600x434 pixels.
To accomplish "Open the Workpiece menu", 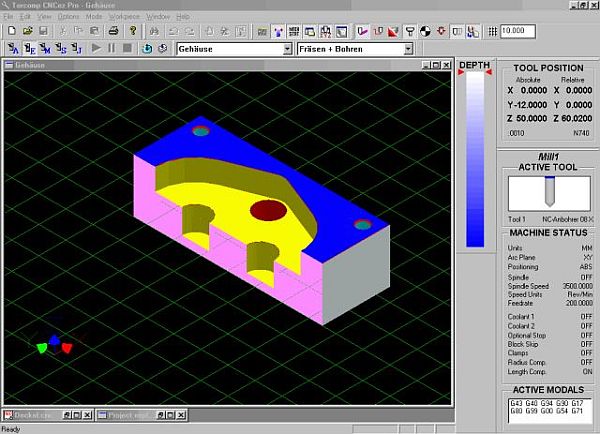I will [x=124, y=17].
